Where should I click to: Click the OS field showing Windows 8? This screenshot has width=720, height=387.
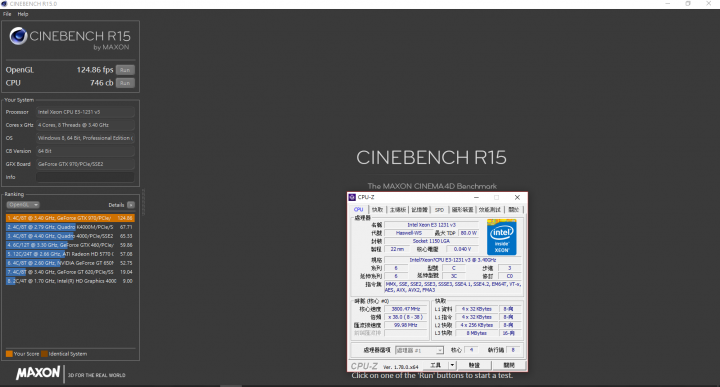click(x=85, y=138)
